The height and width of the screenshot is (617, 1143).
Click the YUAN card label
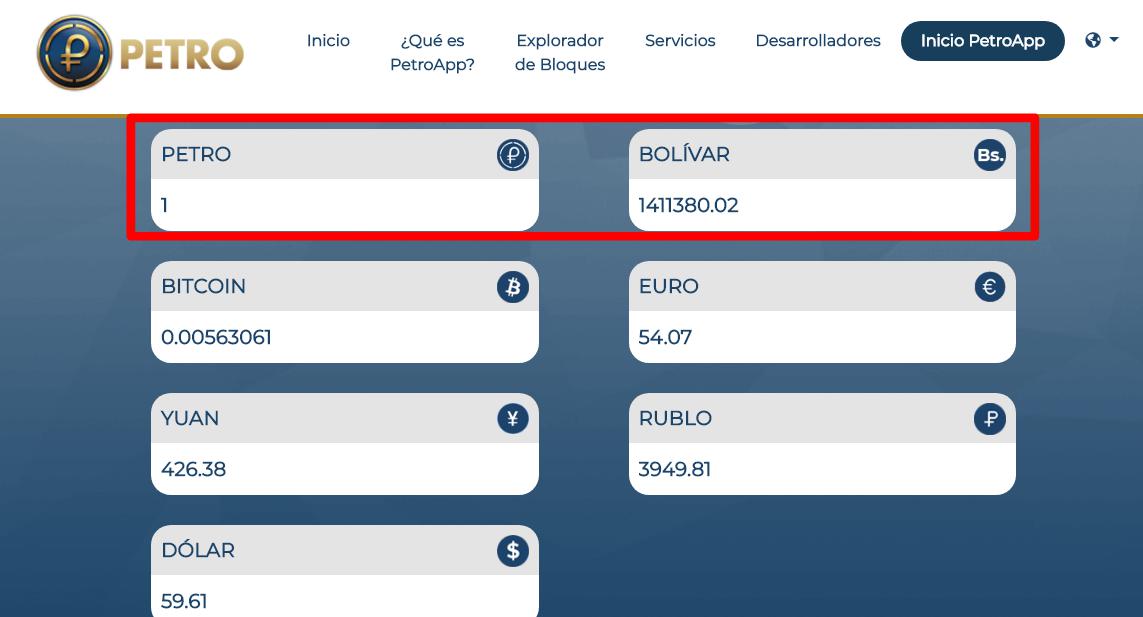tap(190, 419)
